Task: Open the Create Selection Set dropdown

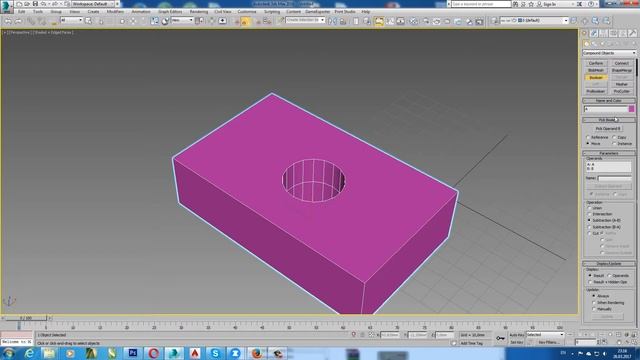Action: coord(305,20)
